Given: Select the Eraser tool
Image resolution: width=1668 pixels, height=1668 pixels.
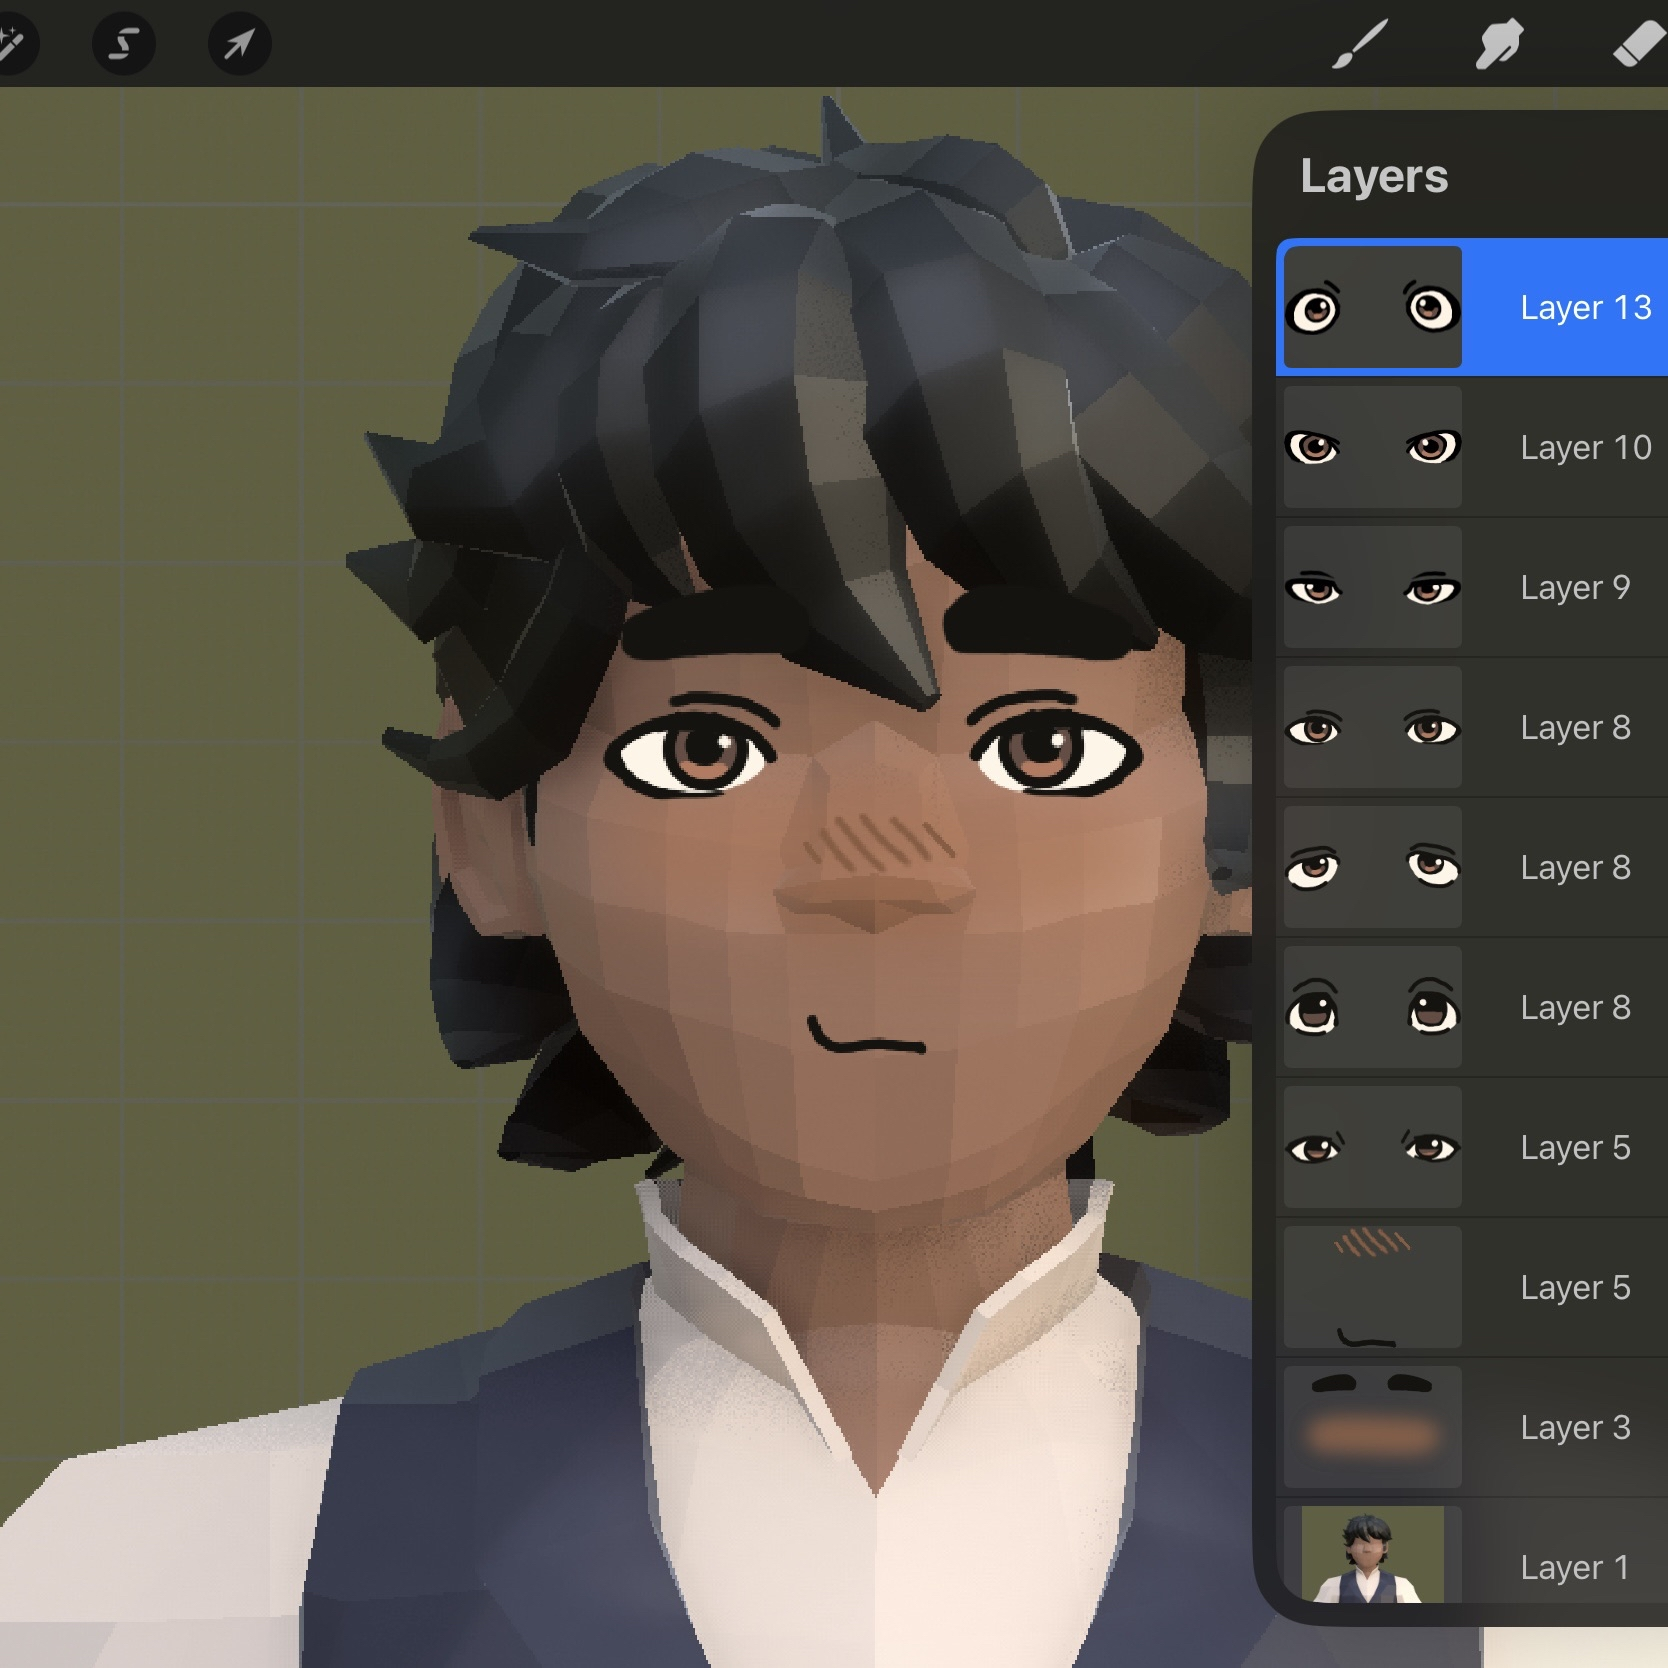Looking at the screenshot, I should pos(1638,44).
